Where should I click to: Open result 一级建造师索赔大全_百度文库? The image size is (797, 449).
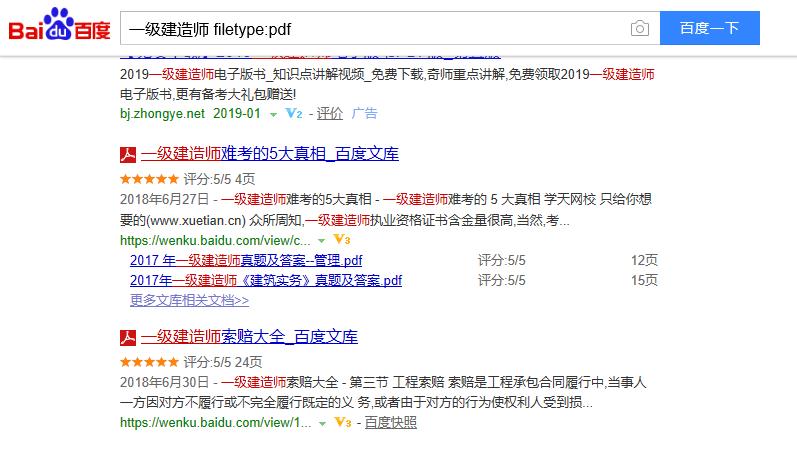click(x=249, y=337)
